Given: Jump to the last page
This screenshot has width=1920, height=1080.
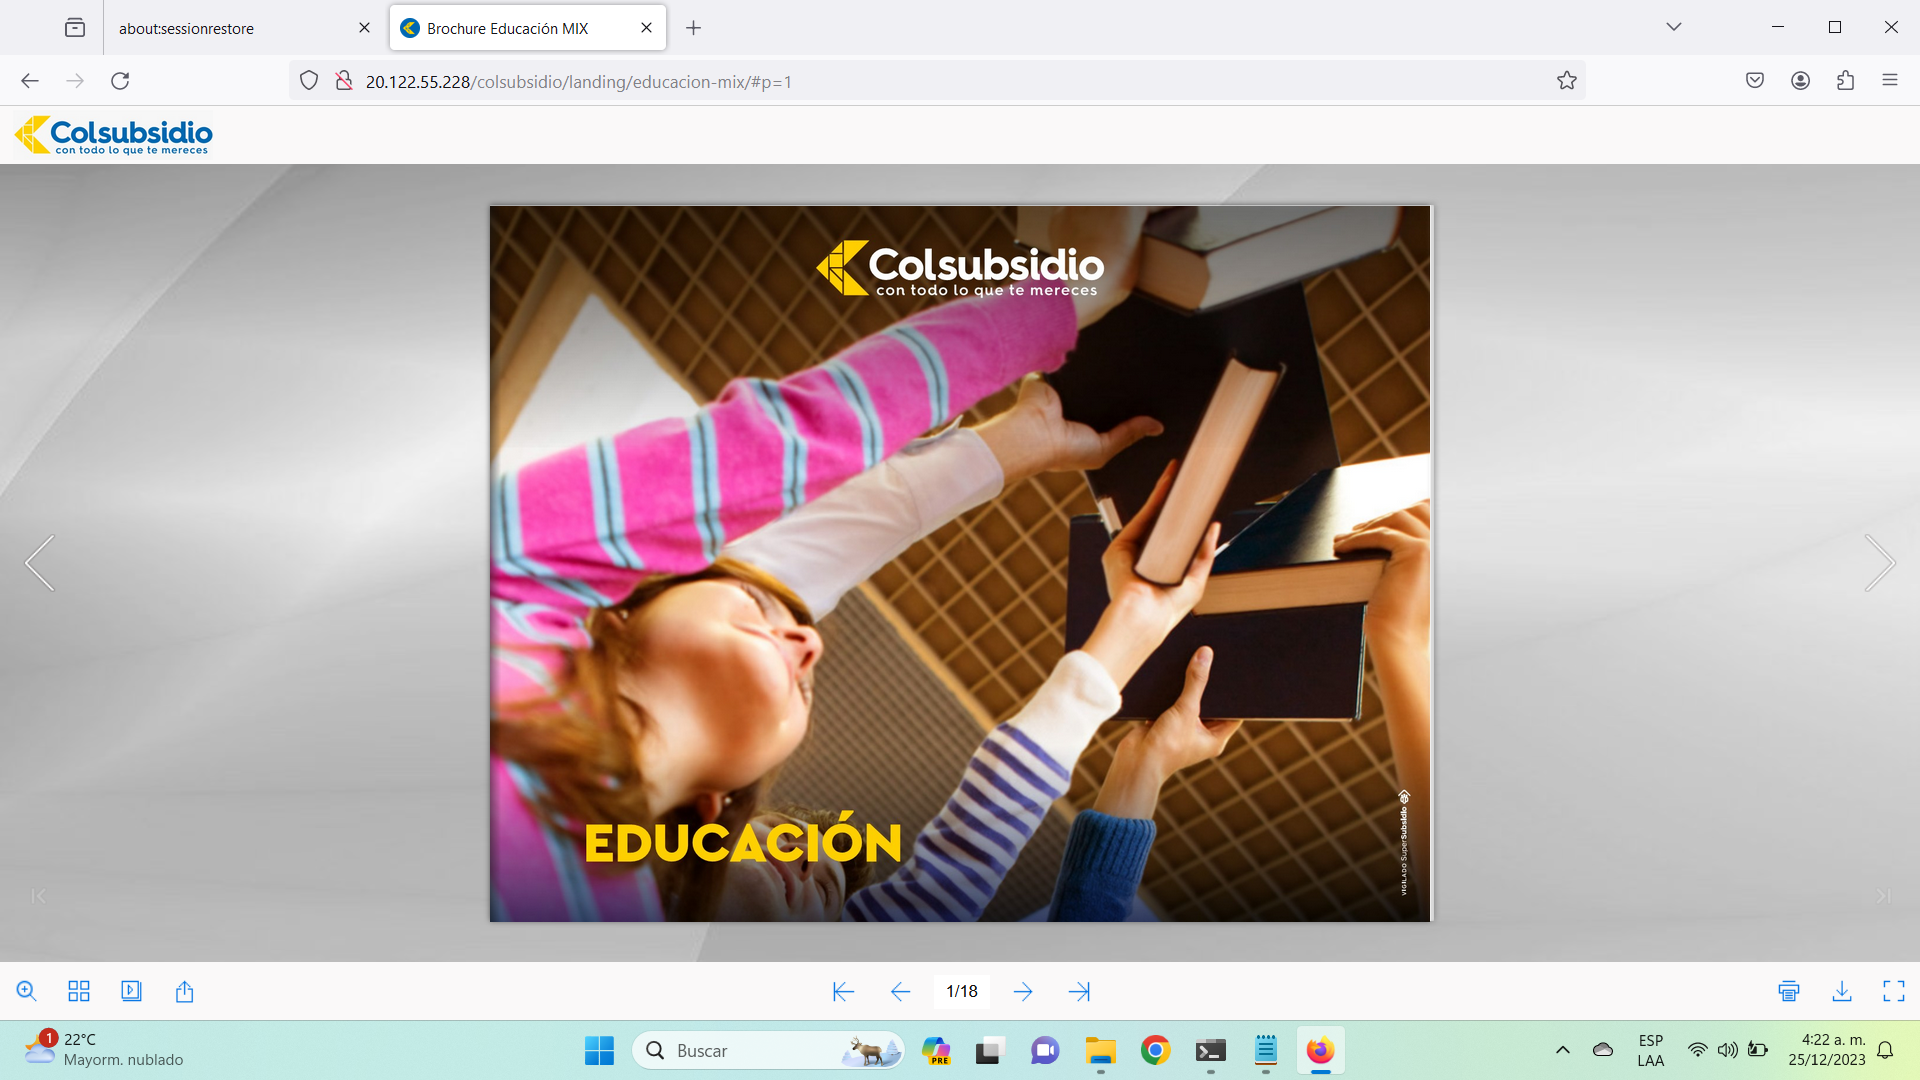Looking at the screenshot, I should pyautogui.click(x=1079, y=991).
